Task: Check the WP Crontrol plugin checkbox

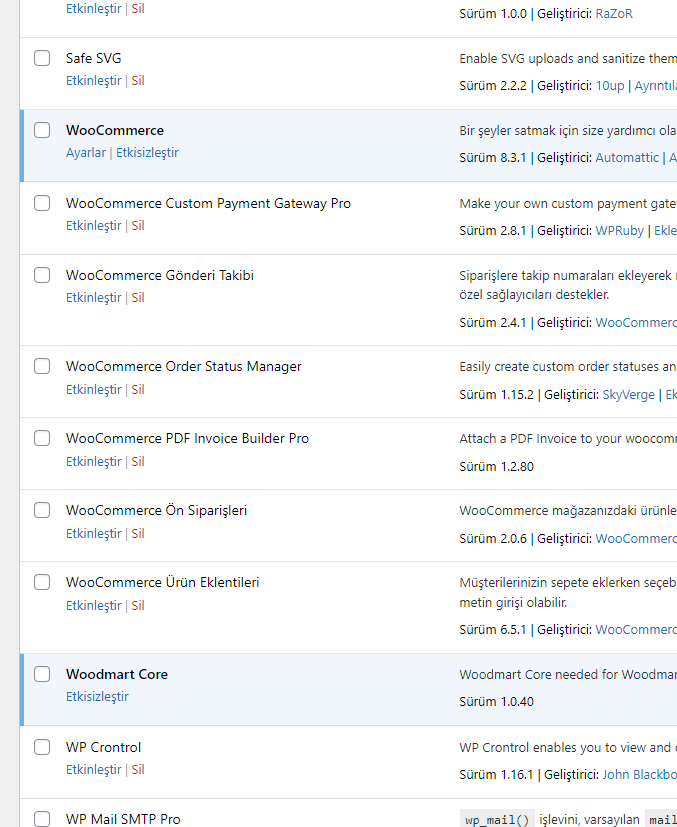Action: (x=42, y=747)
